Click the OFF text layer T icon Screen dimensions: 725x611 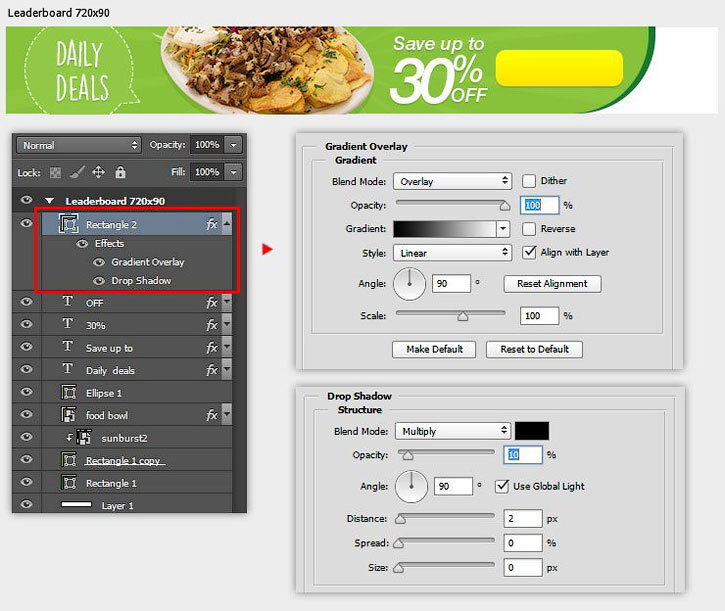pos(68,302)
